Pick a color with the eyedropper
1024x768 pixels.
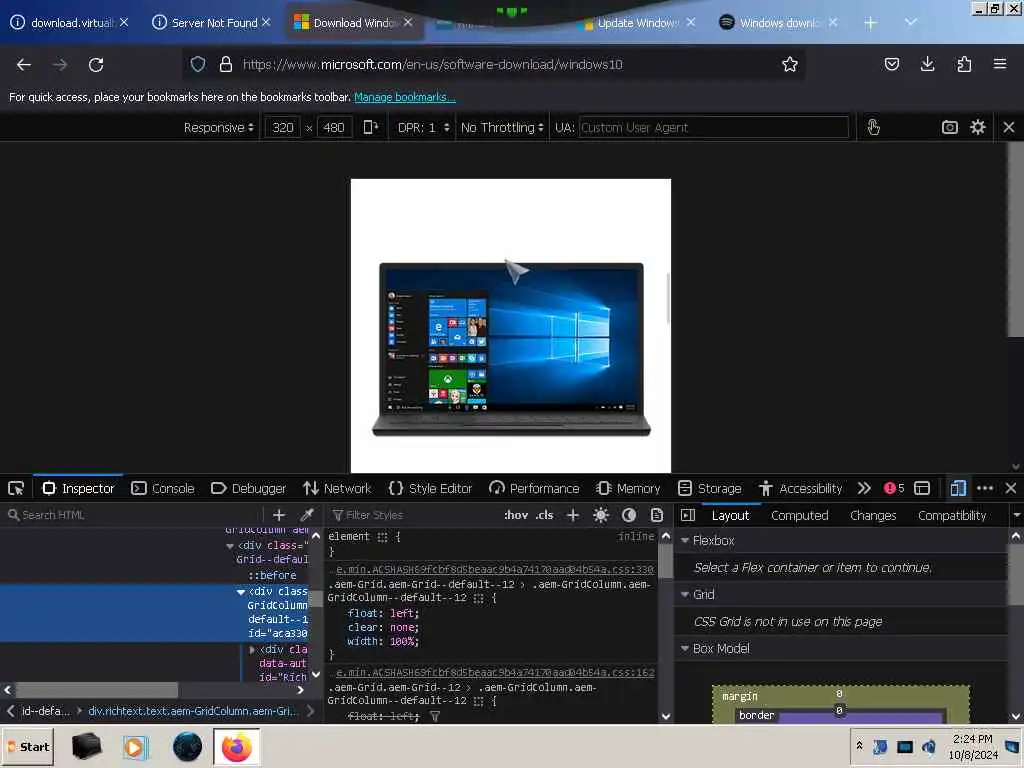[x=306, y=515]
